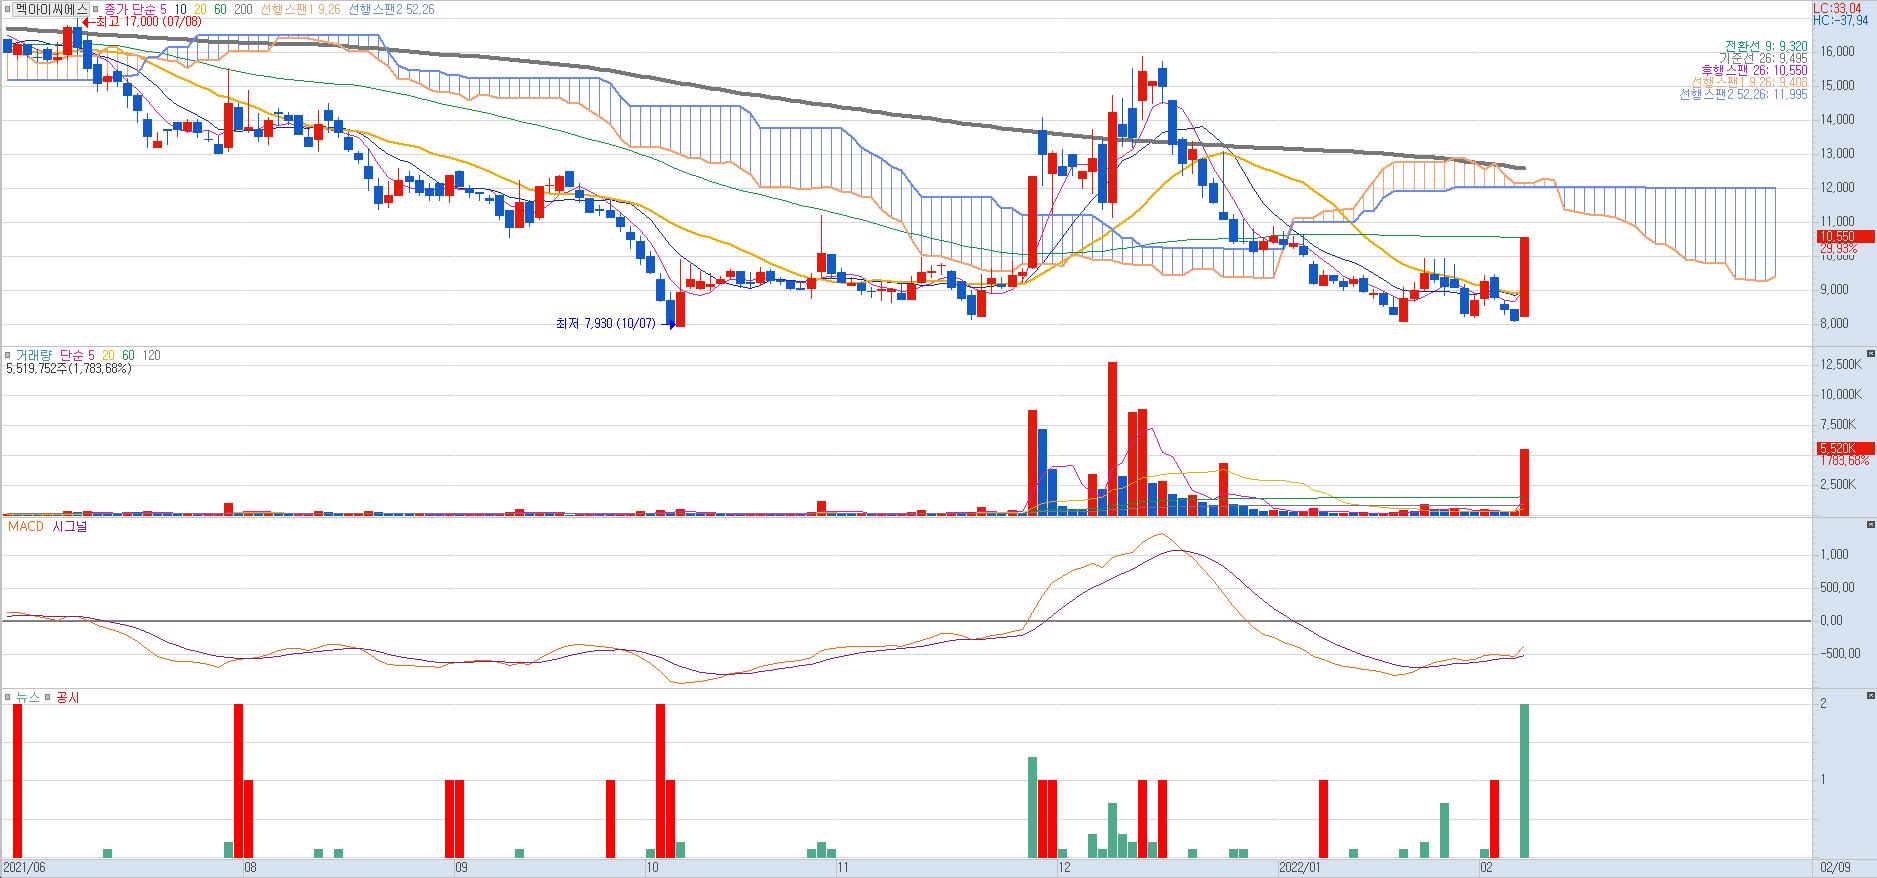This screenshot has height=878, width=1877.
Task: Click the 16,000 price axis label
Action: click(1839, 51)
